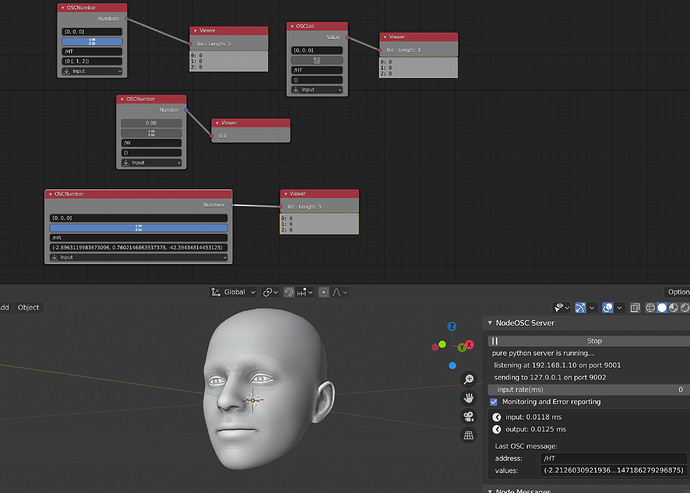The image size is (690, 493).
Task: Click the Numbers output socket of /HR node
Action: [232, 205]
